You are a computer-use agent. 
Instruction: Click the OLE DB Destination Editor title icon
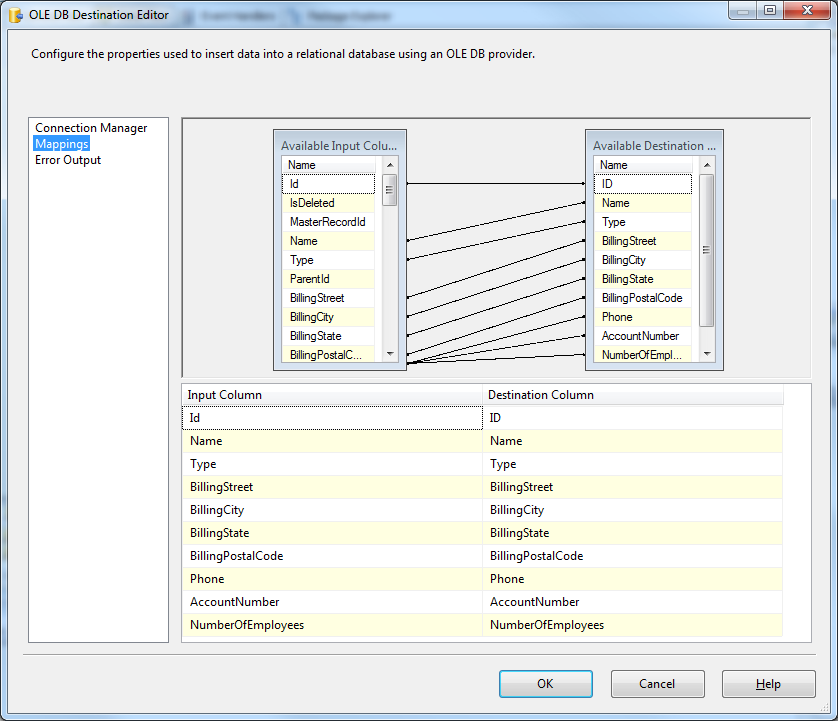pos(16,15)
